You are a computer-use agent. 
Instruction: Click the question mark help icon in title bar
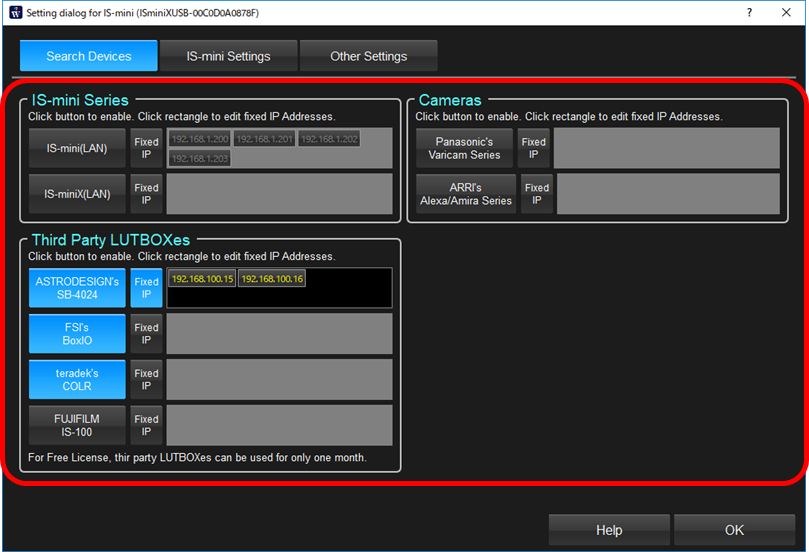[x=749, y=12]
